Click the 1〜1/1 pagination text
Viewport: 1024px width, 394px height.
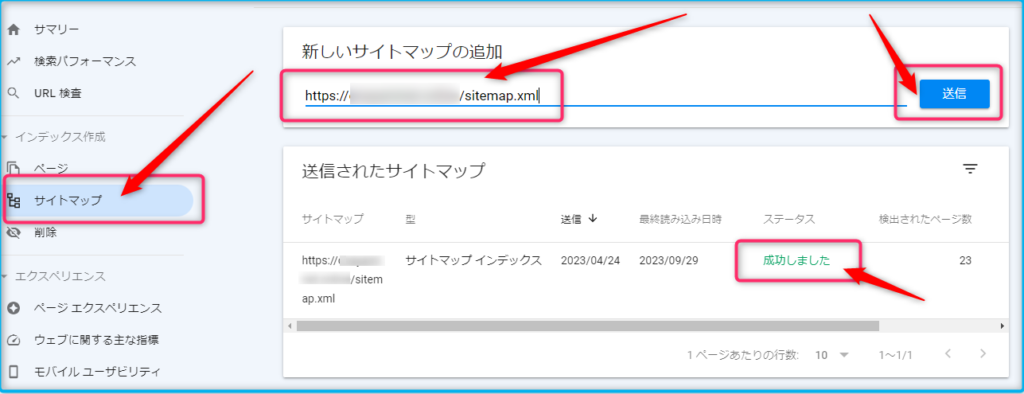[895, 355]
